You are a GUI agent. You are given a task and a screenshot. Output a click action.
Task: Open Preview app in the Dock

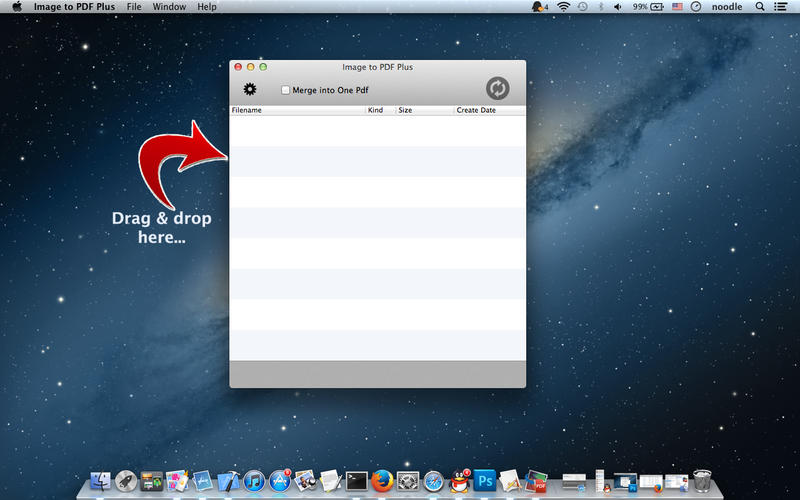point(305,481)
